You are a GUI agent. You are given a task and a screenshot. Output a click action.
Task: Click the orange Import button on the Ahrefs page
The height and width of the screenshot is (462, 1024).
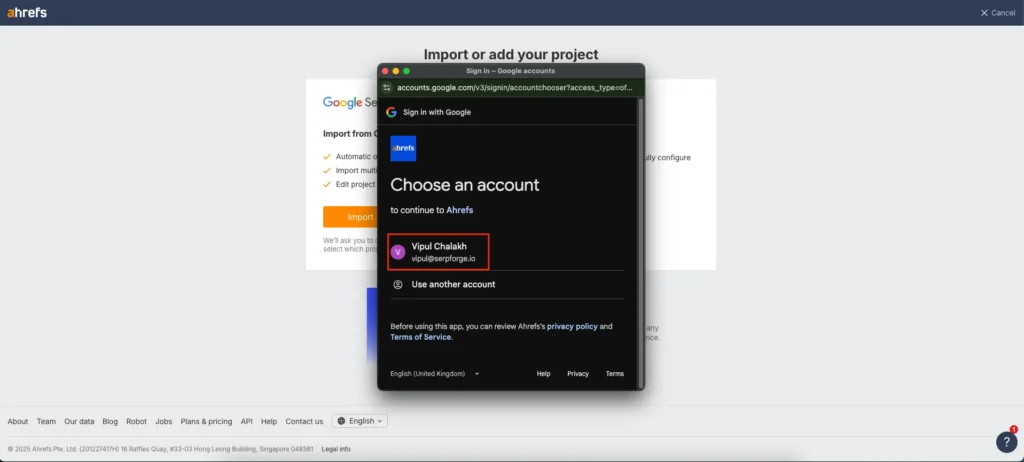pos(350,217)
